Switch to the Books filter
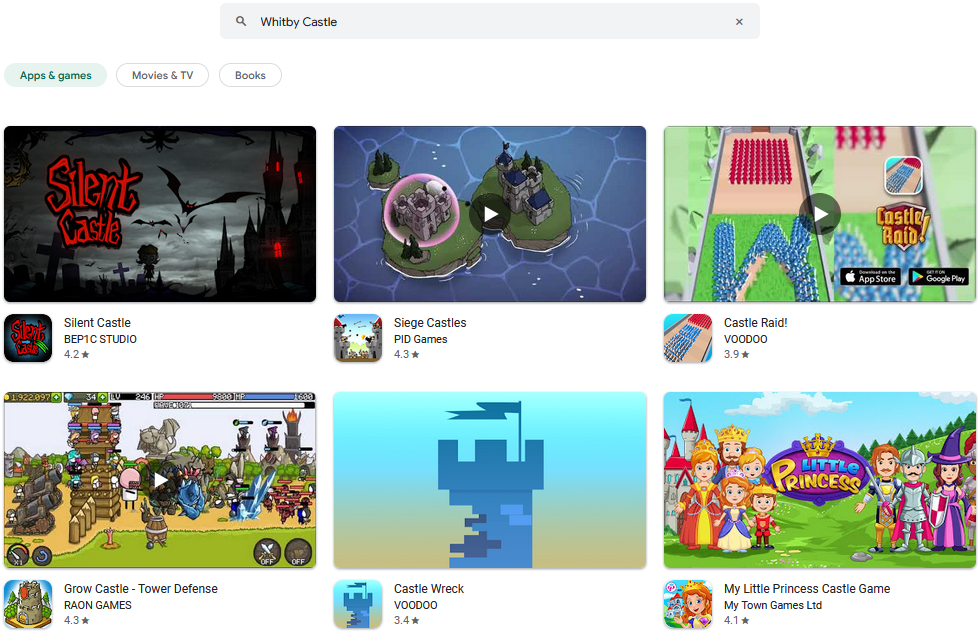 click(250, 75)
